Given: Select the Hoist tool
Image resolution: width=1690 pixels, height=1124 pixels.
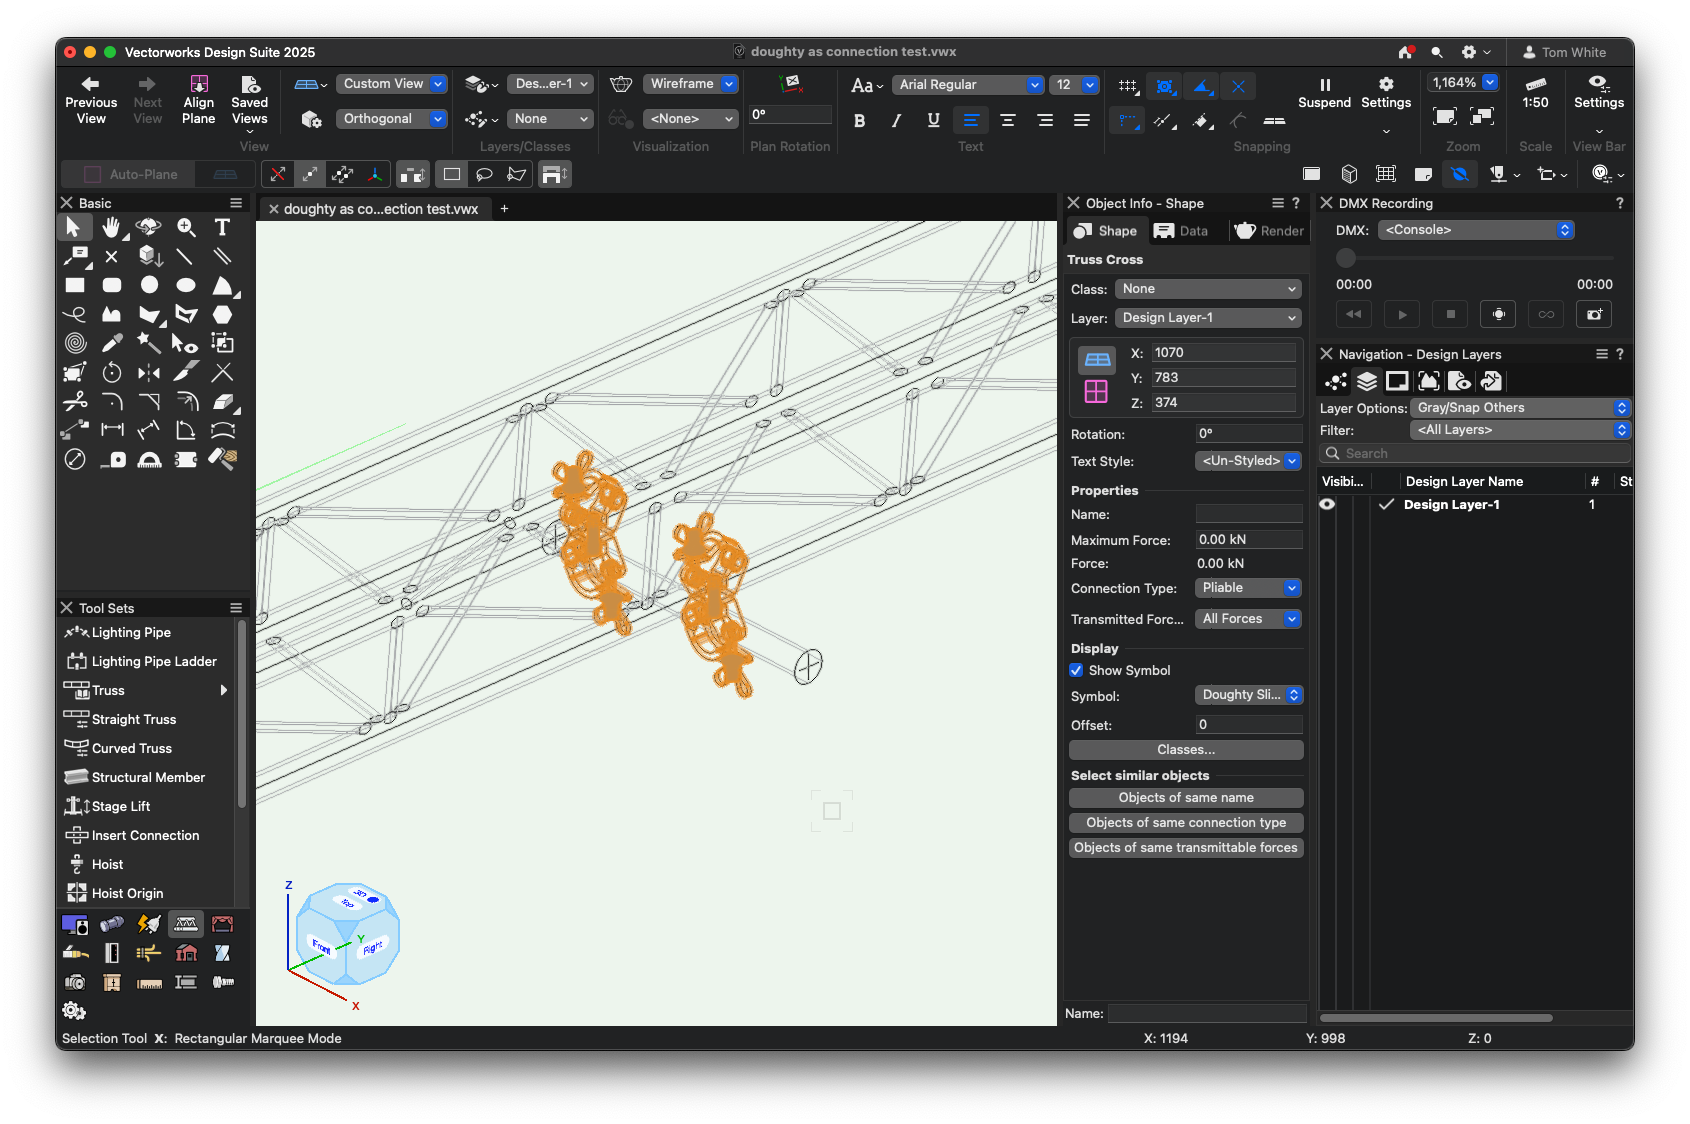Looking at the screenshot, I should [107, 864].
